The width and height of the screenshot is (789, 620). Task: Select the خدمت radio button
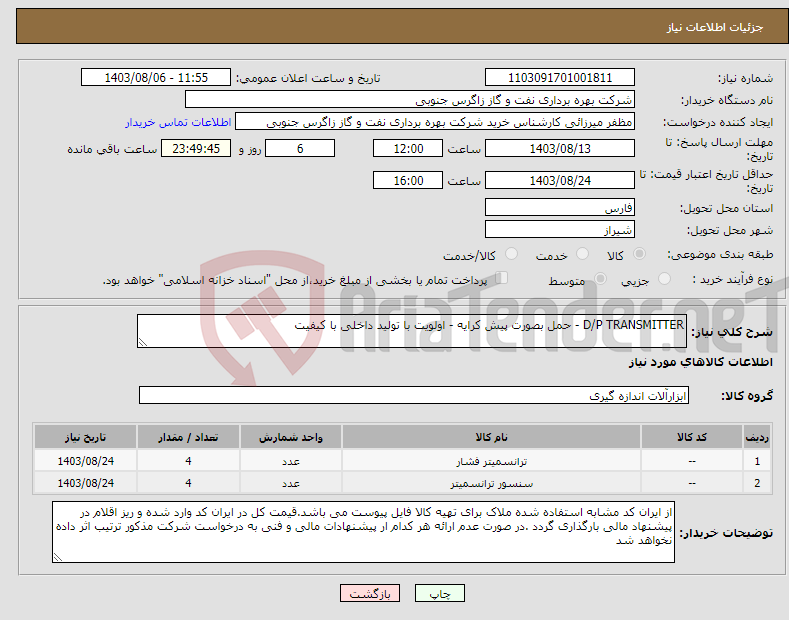pos(582,254)
